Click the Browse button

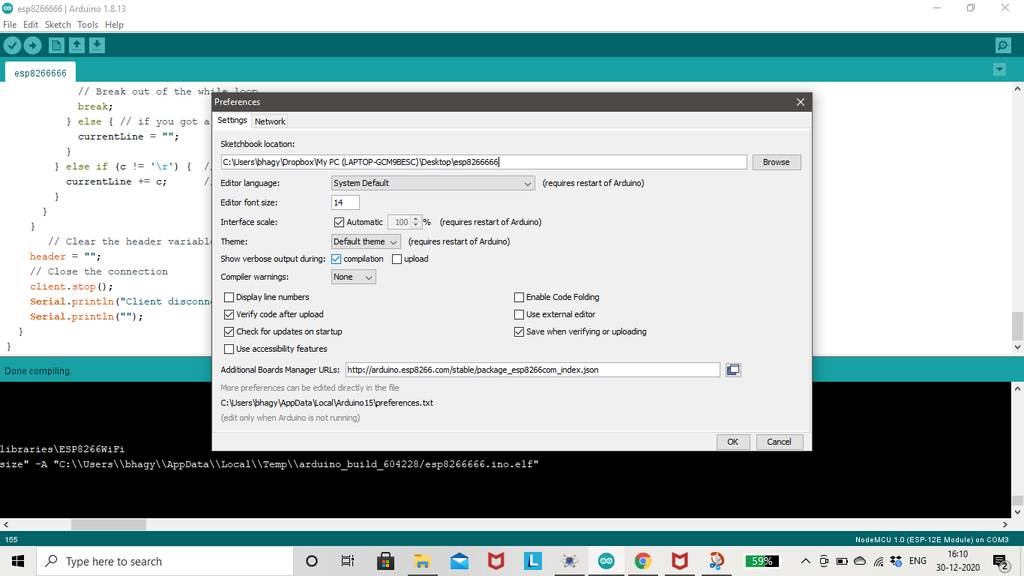[x=776, y=162]
